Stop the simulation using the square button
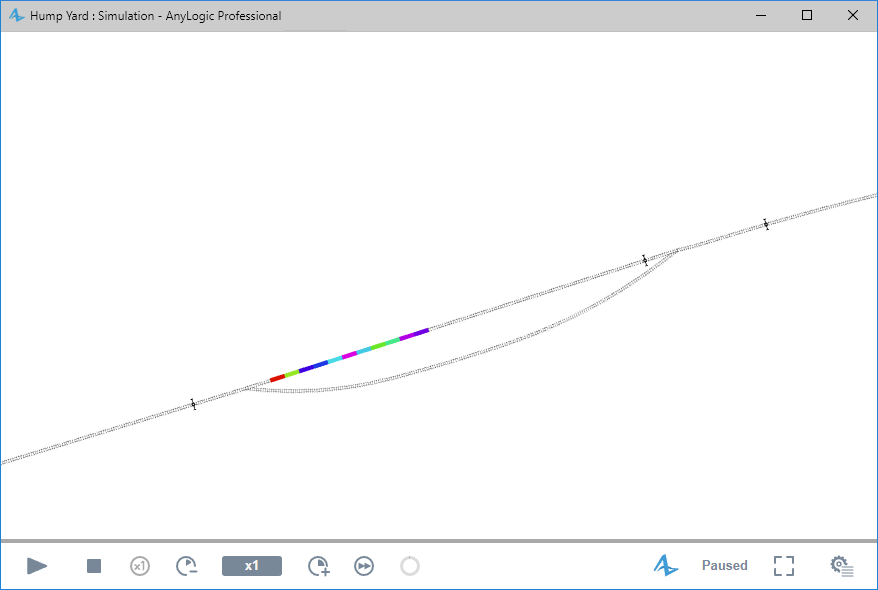This screenshot has width=878, height=590. 94,566
